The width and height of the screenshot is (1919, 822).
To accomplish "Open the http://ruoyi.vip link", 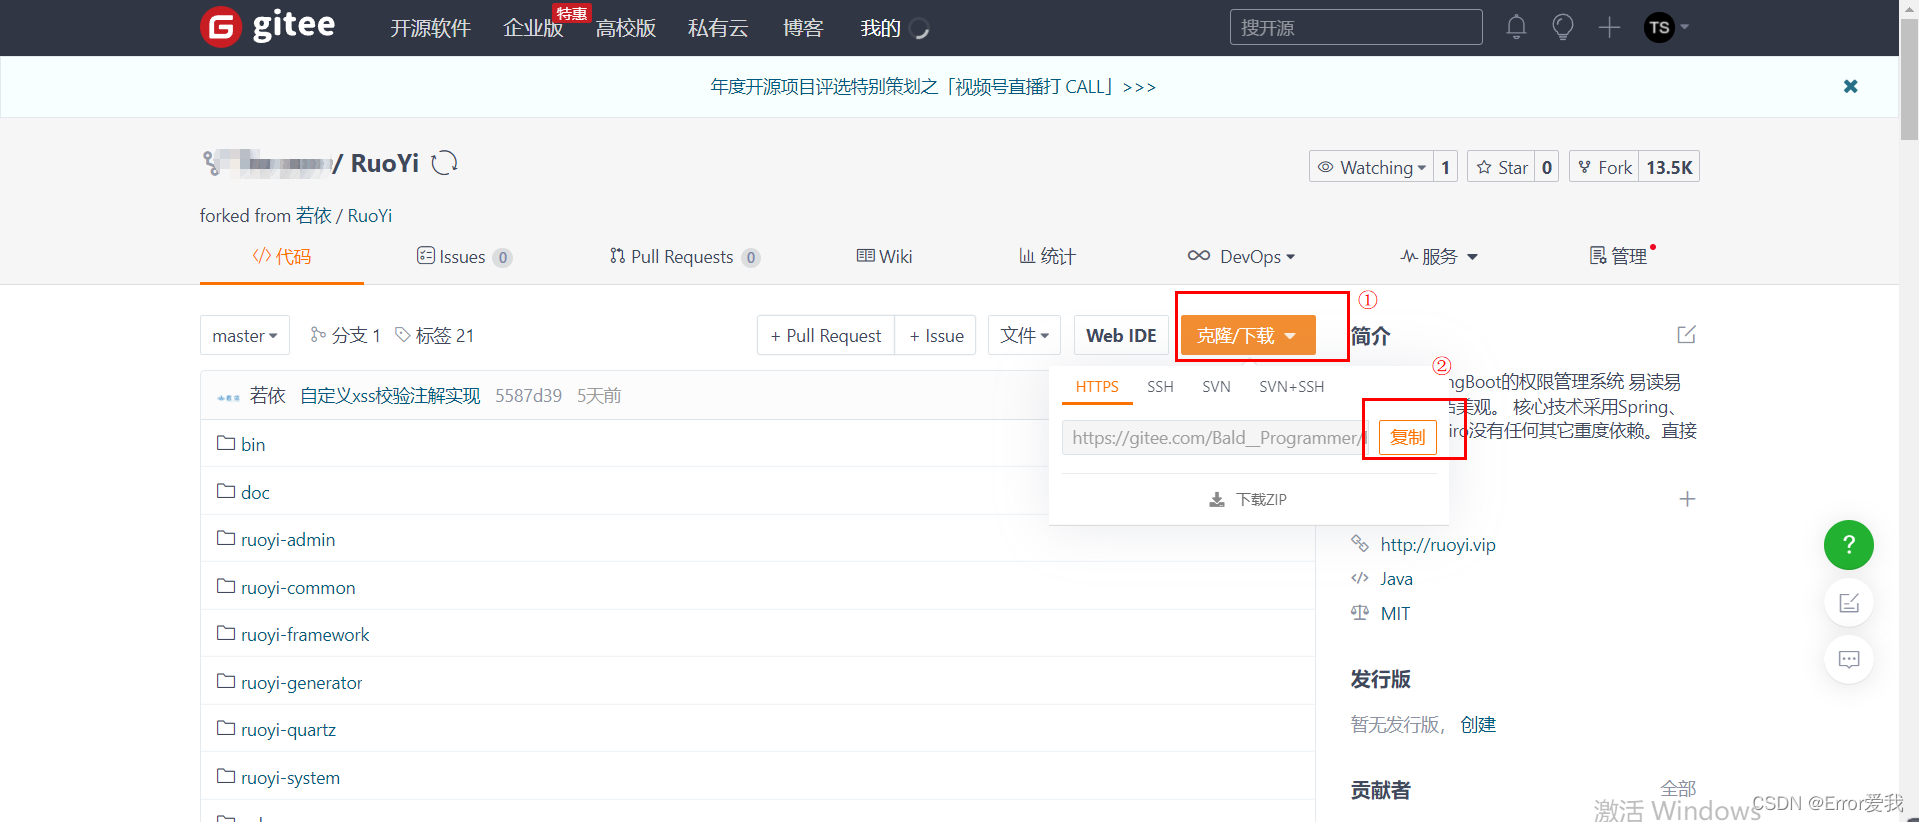I will [1438, 544].
